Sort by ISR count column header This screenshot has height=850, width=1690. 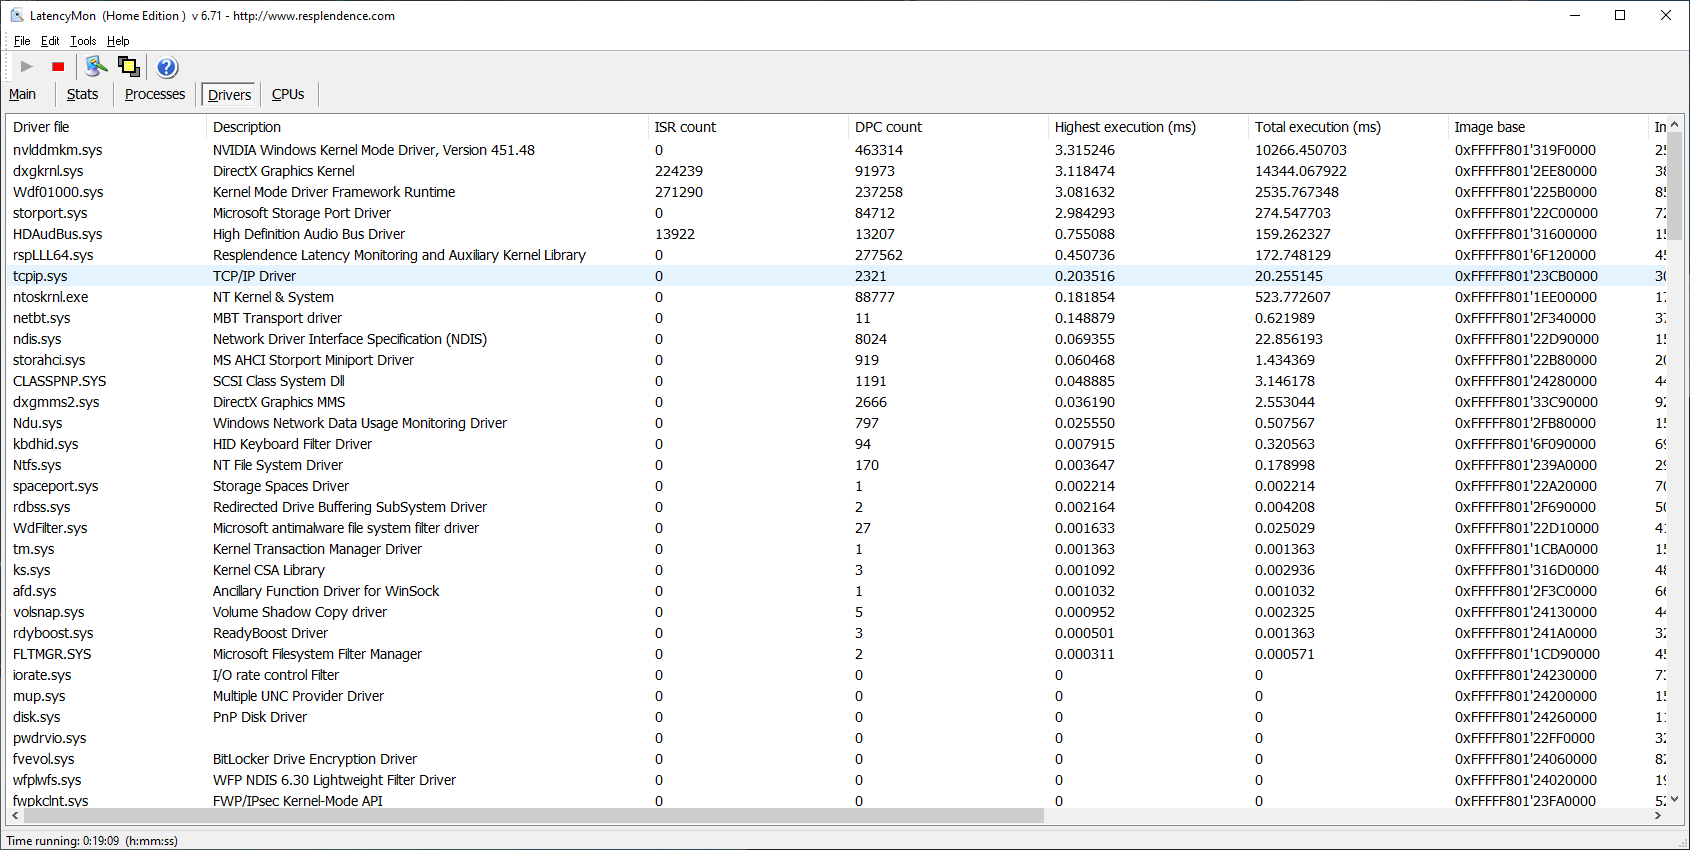(x=748, y=127)
